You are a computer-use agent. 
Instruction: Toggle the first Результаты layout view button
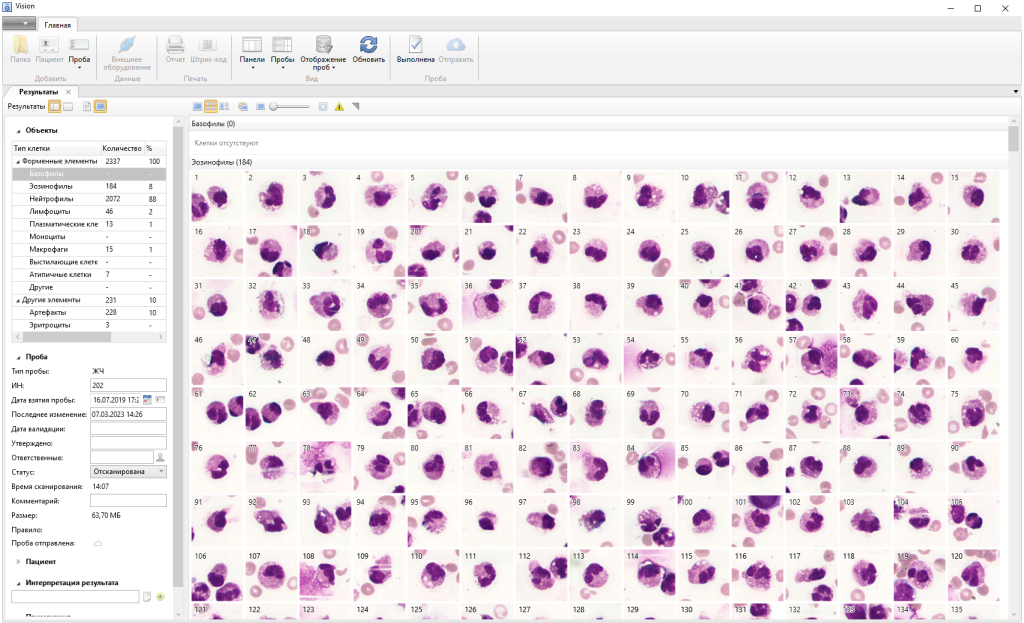55,106
